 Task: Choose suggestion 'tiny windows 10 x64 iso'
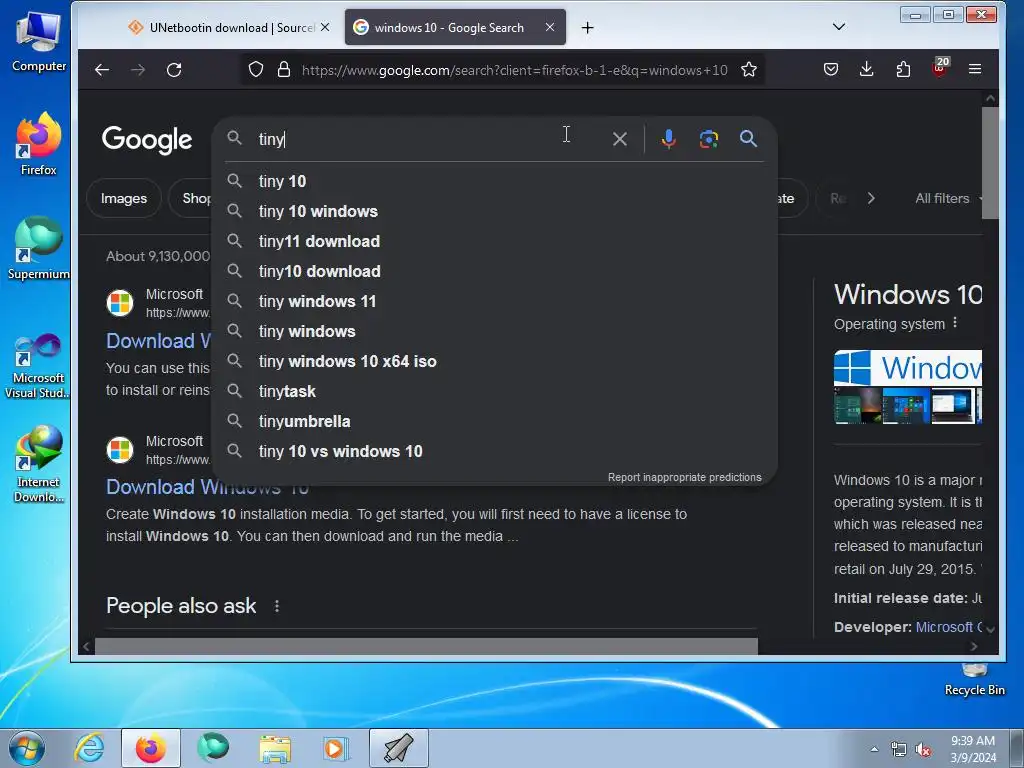click(494, 361)
